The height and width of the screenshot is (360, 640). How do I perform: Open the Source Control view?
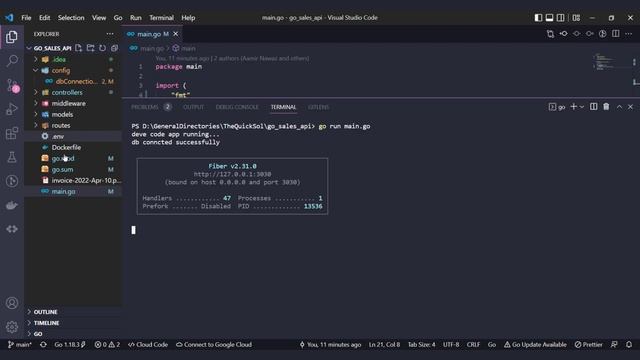click(12, 85)
